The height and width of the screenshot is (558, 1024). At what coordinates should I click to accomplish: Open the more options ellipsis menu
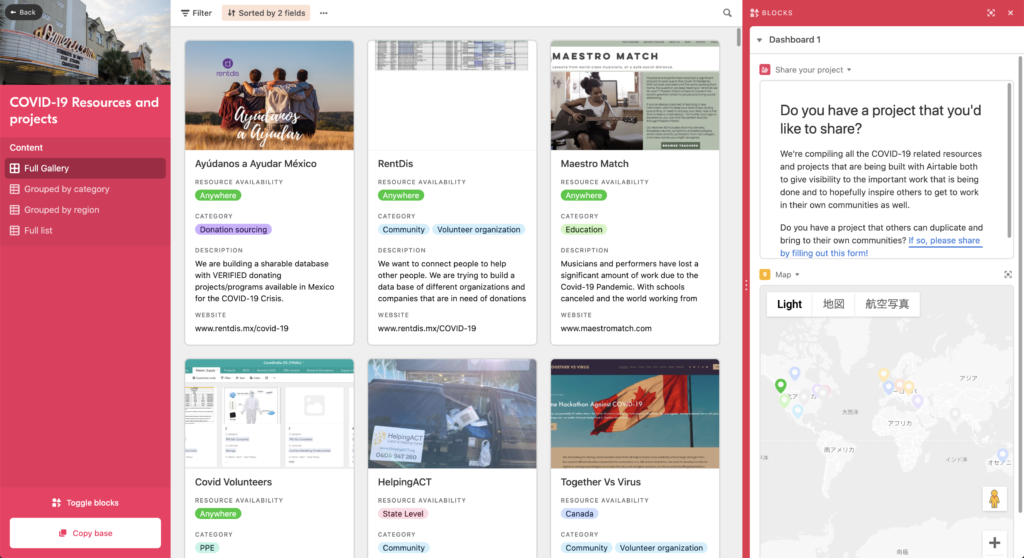(x=323, y=13)
